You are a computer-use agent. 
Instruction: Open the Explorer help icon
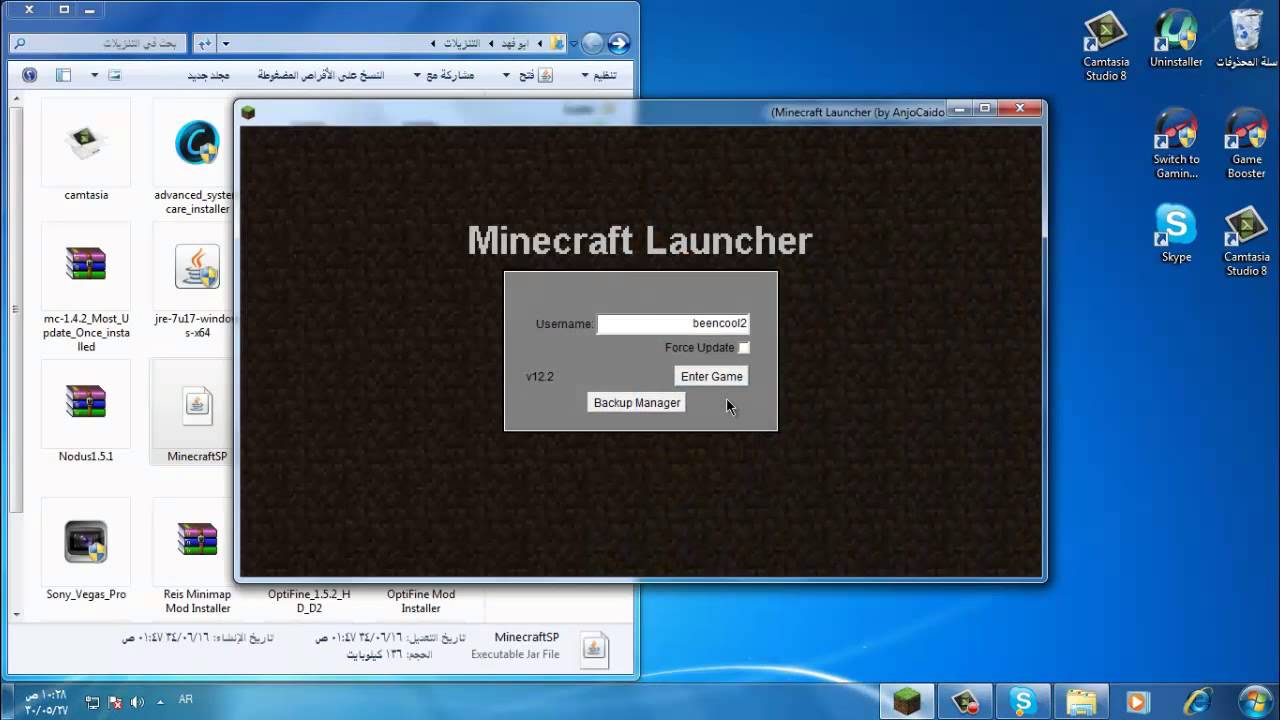pos(29,75)
